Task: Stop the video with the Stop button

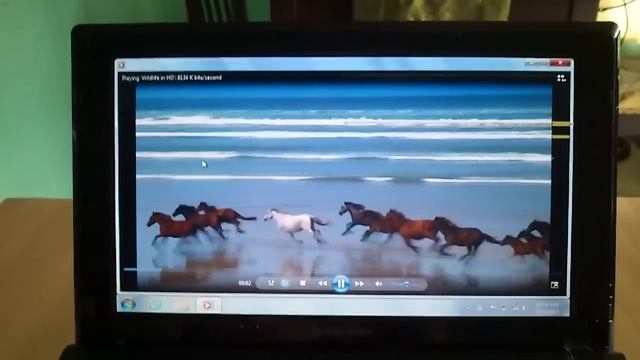Action: point(302,283)
